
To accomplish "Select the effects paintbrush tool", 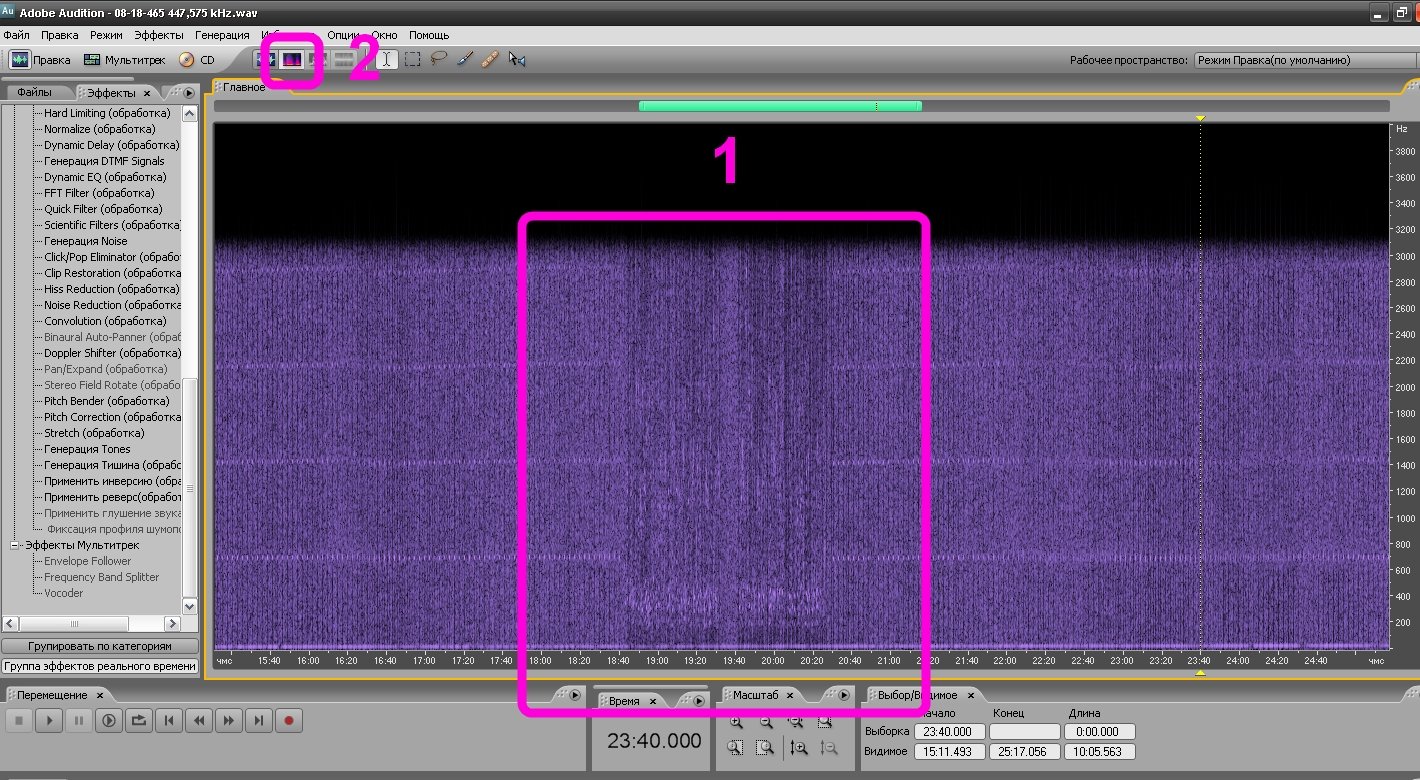I will tap(464, 60).
